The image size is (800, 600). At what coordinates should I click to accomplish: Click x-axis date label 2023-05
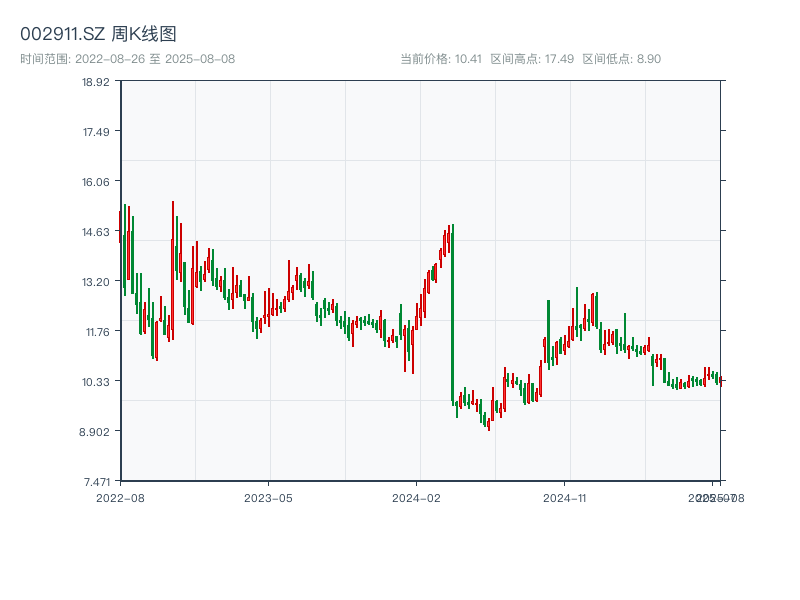click(268, 498)
